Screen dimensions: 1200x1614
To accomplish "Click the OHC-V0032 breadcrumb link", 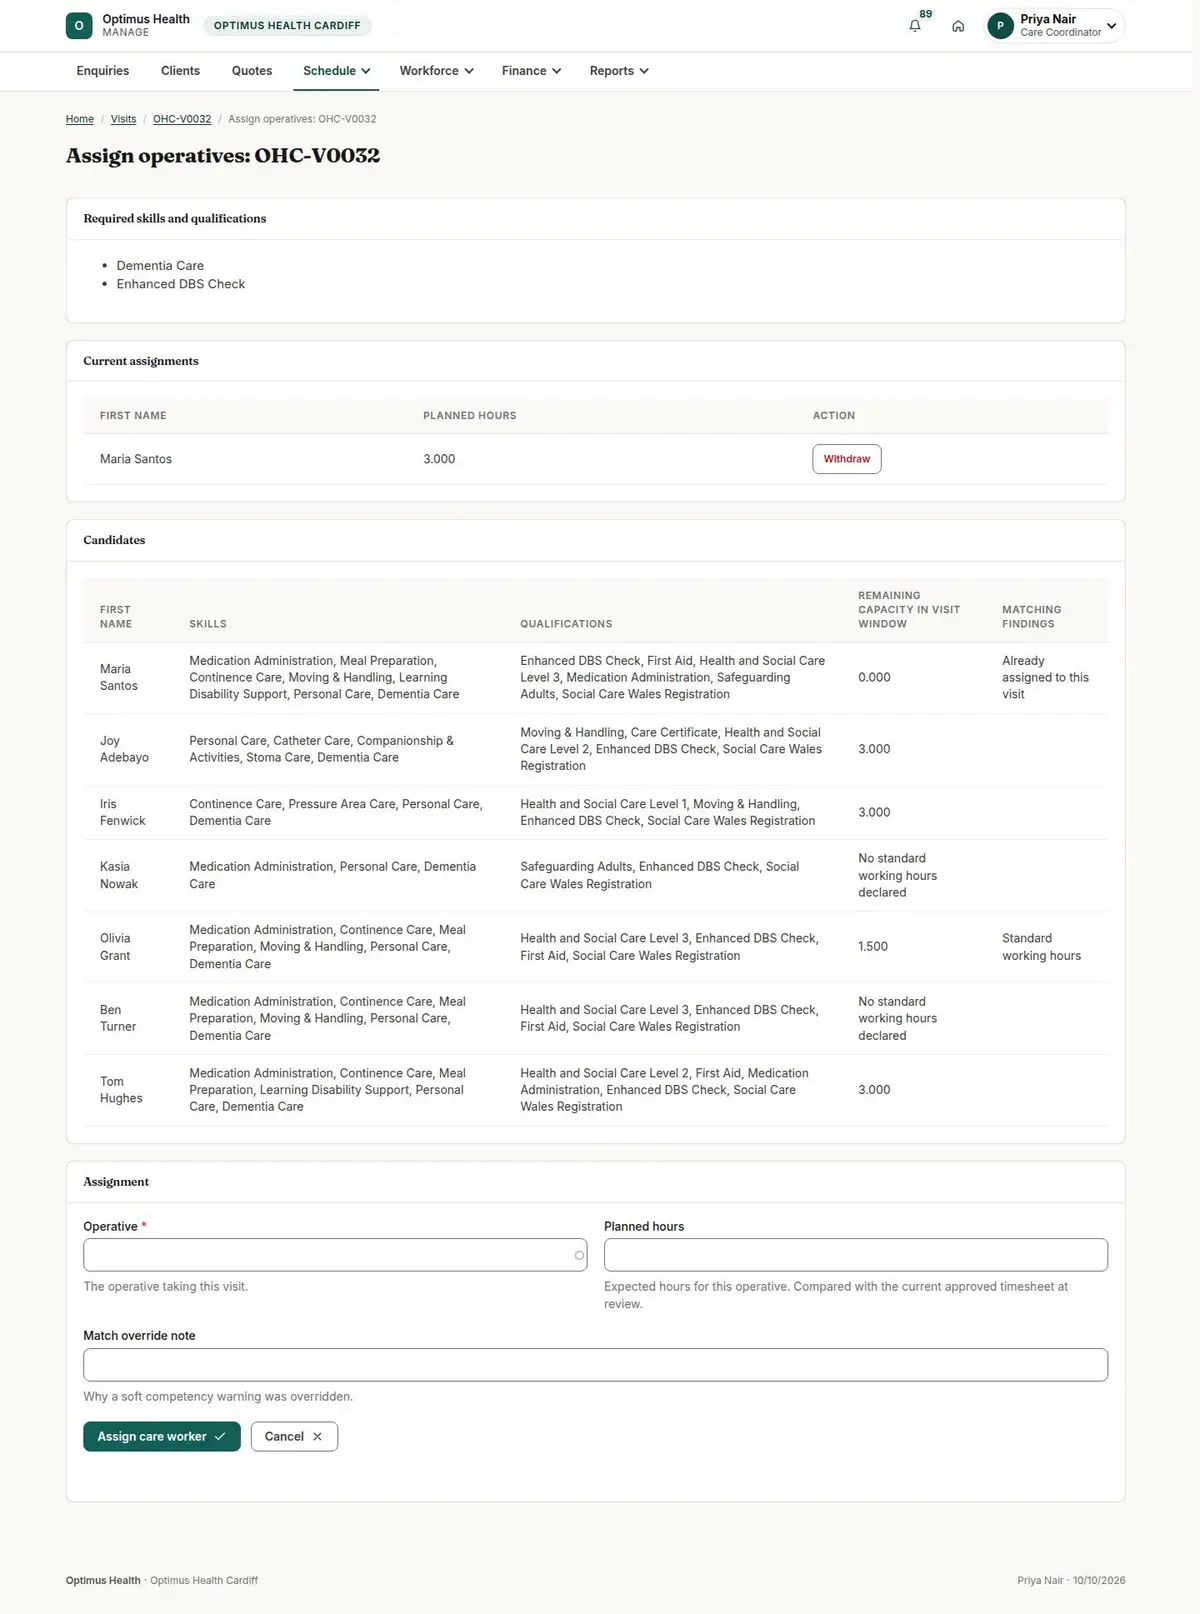I will (182, 119).
